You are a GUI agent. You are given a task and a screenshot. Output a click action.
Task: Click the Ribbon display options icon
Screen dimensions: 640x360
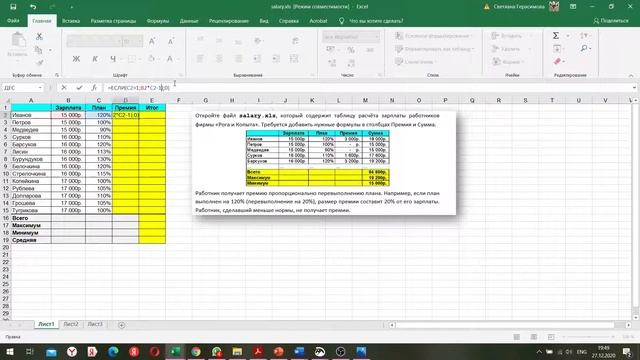point(573,7)
